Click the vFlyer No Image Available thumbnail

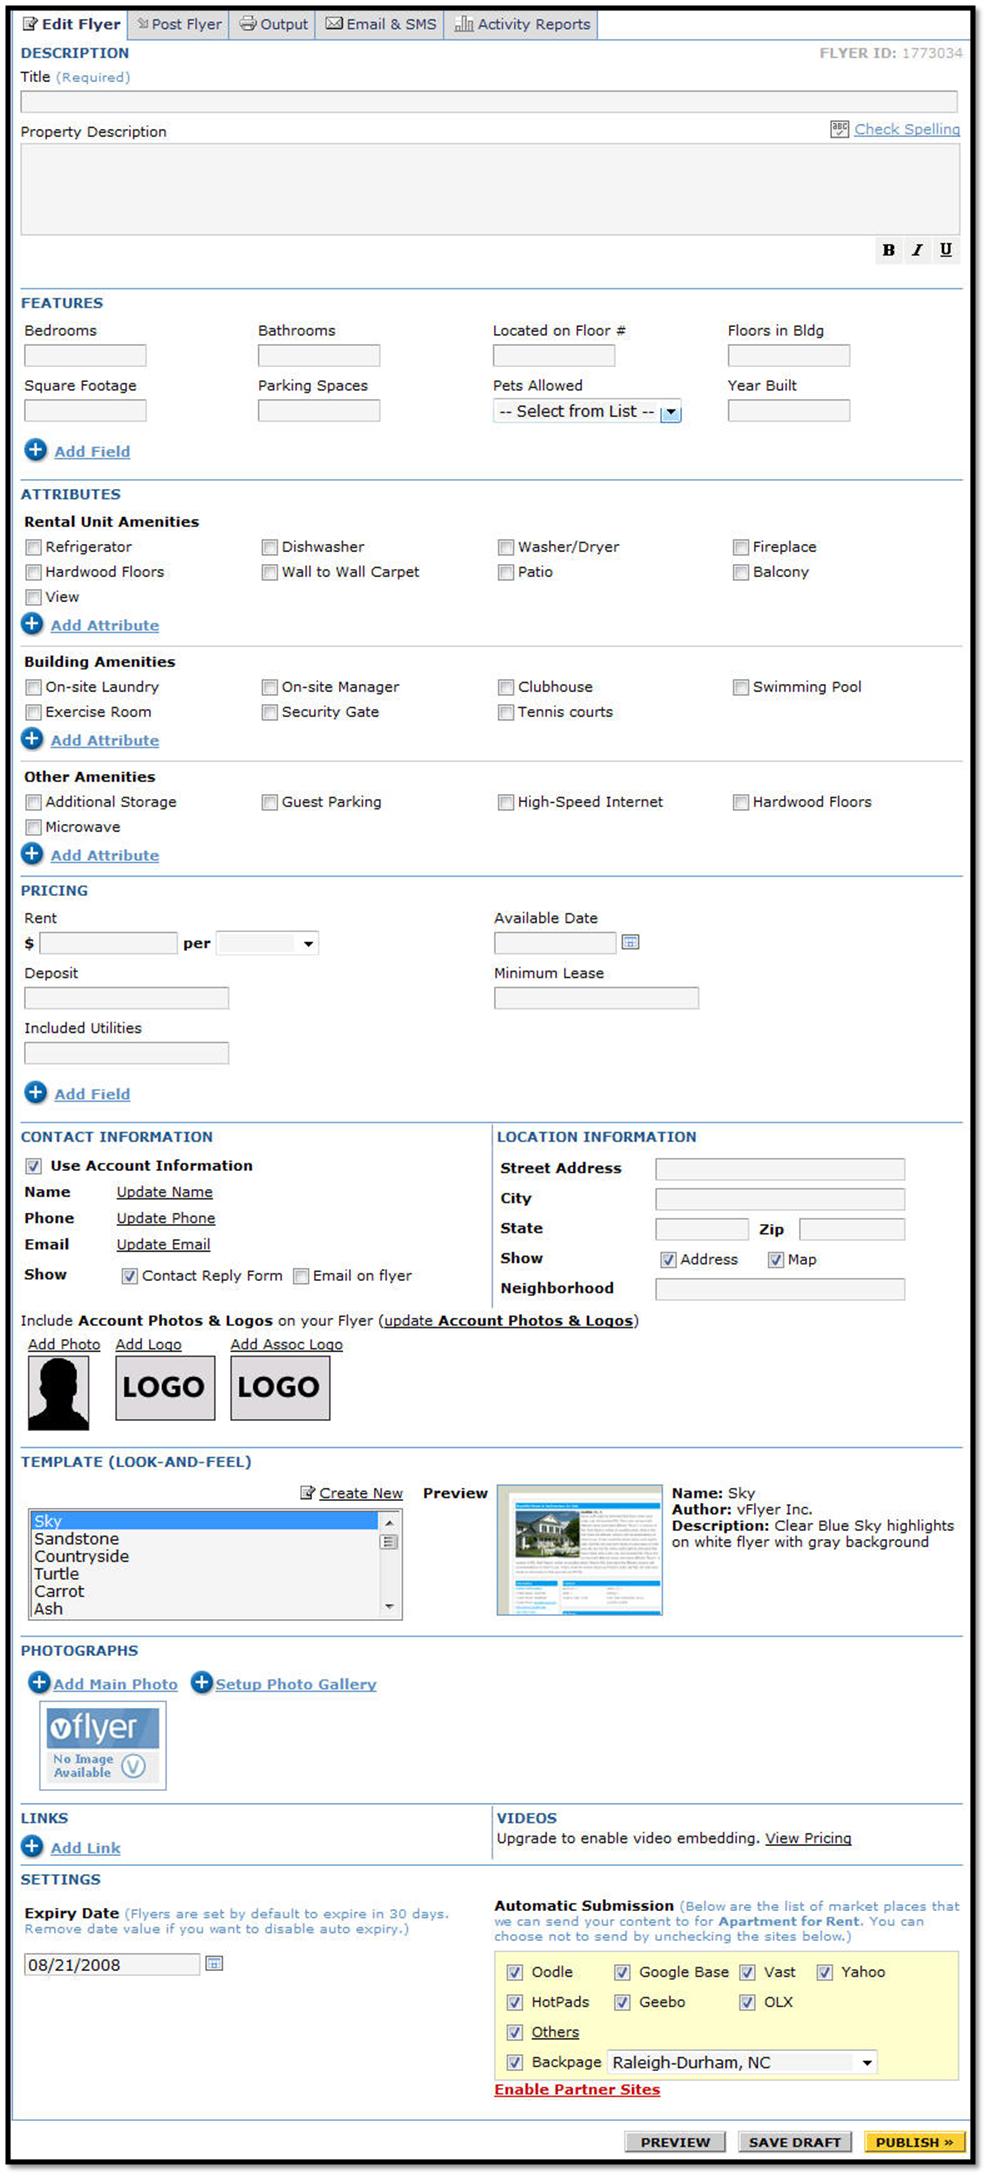[102, 1745]
